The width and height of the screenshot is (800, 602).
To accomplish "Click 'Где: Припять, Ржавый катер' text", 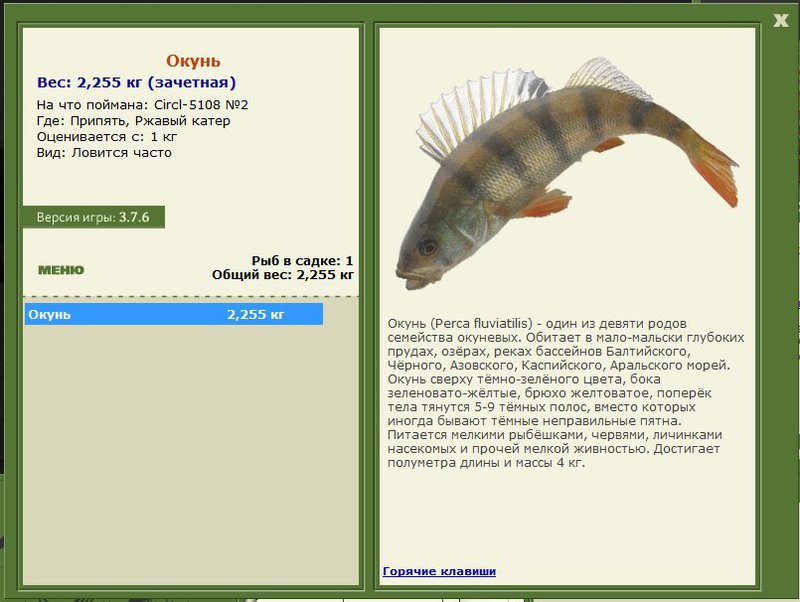I will (133, 121).
